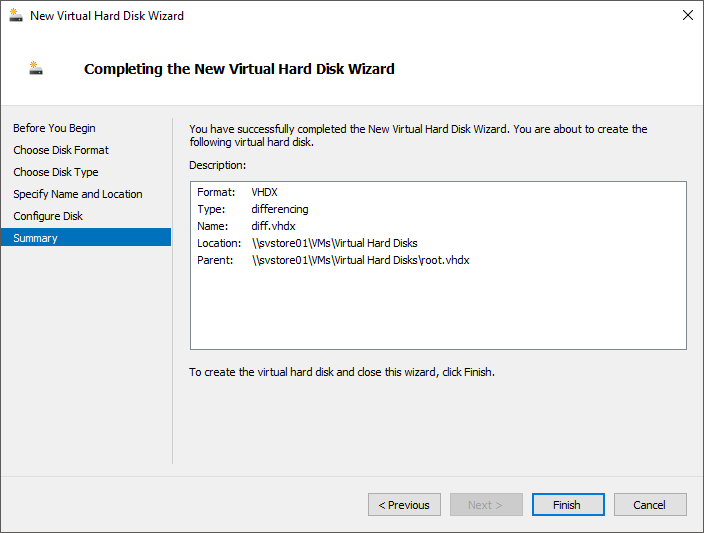The image size is (704, 533).
Task: Click the disabled Next button
Action: [x=486, y=505]
